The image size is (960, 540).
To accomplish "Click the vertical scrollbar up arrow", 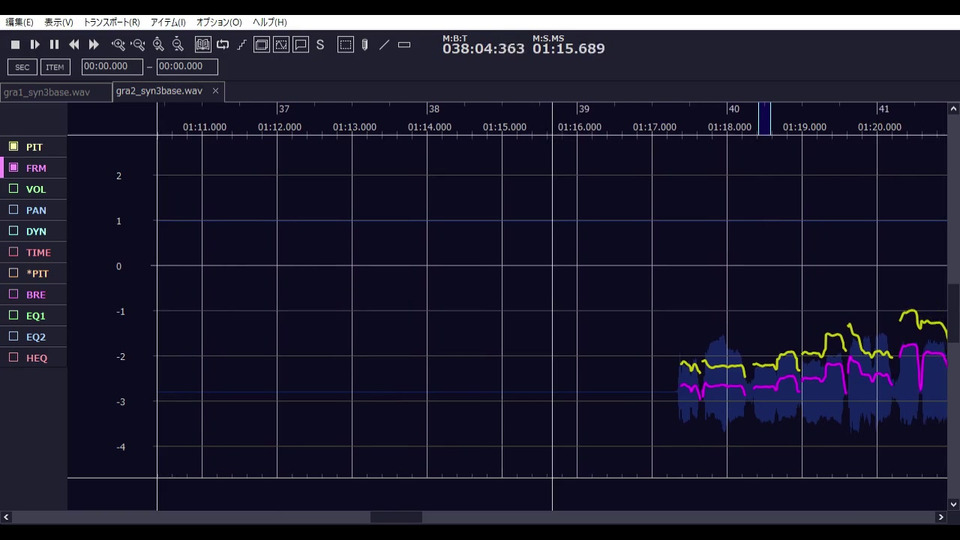I will point(953,109).
